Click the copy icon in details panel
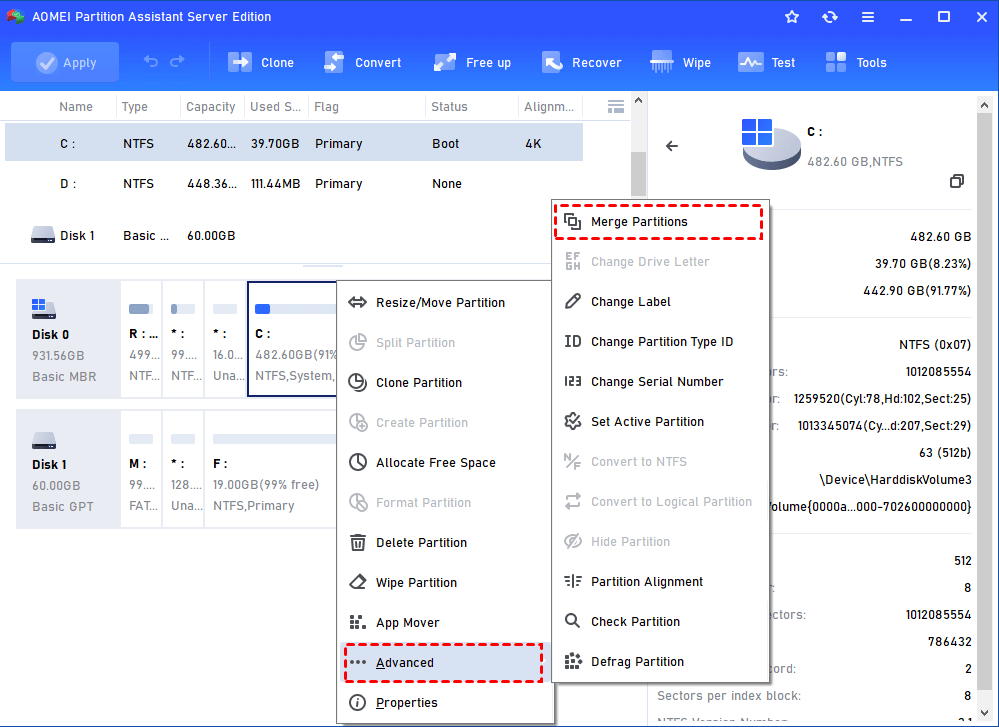 (x=956, y=181)
